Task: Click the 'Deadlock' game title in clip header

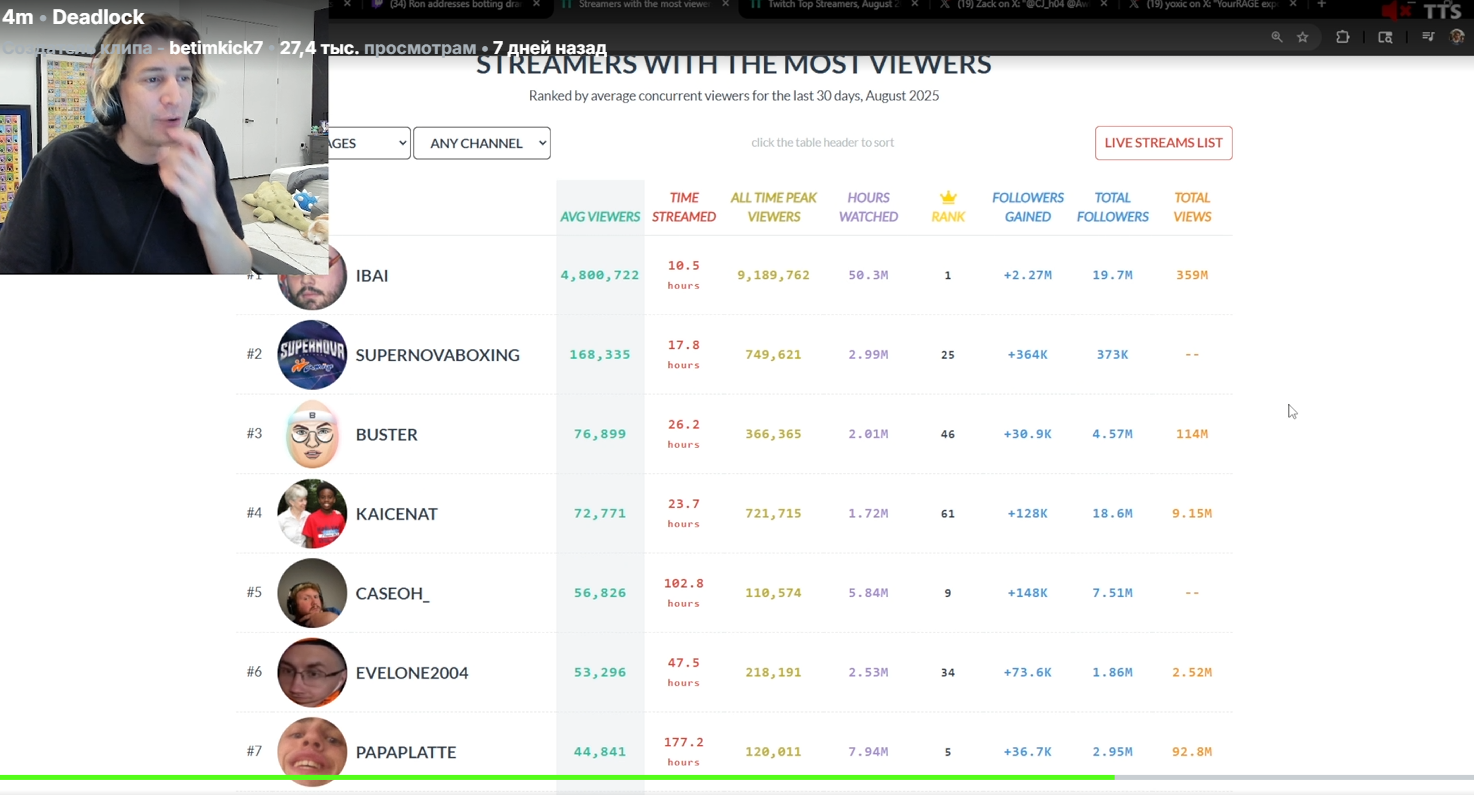Action: coord(98,17)
